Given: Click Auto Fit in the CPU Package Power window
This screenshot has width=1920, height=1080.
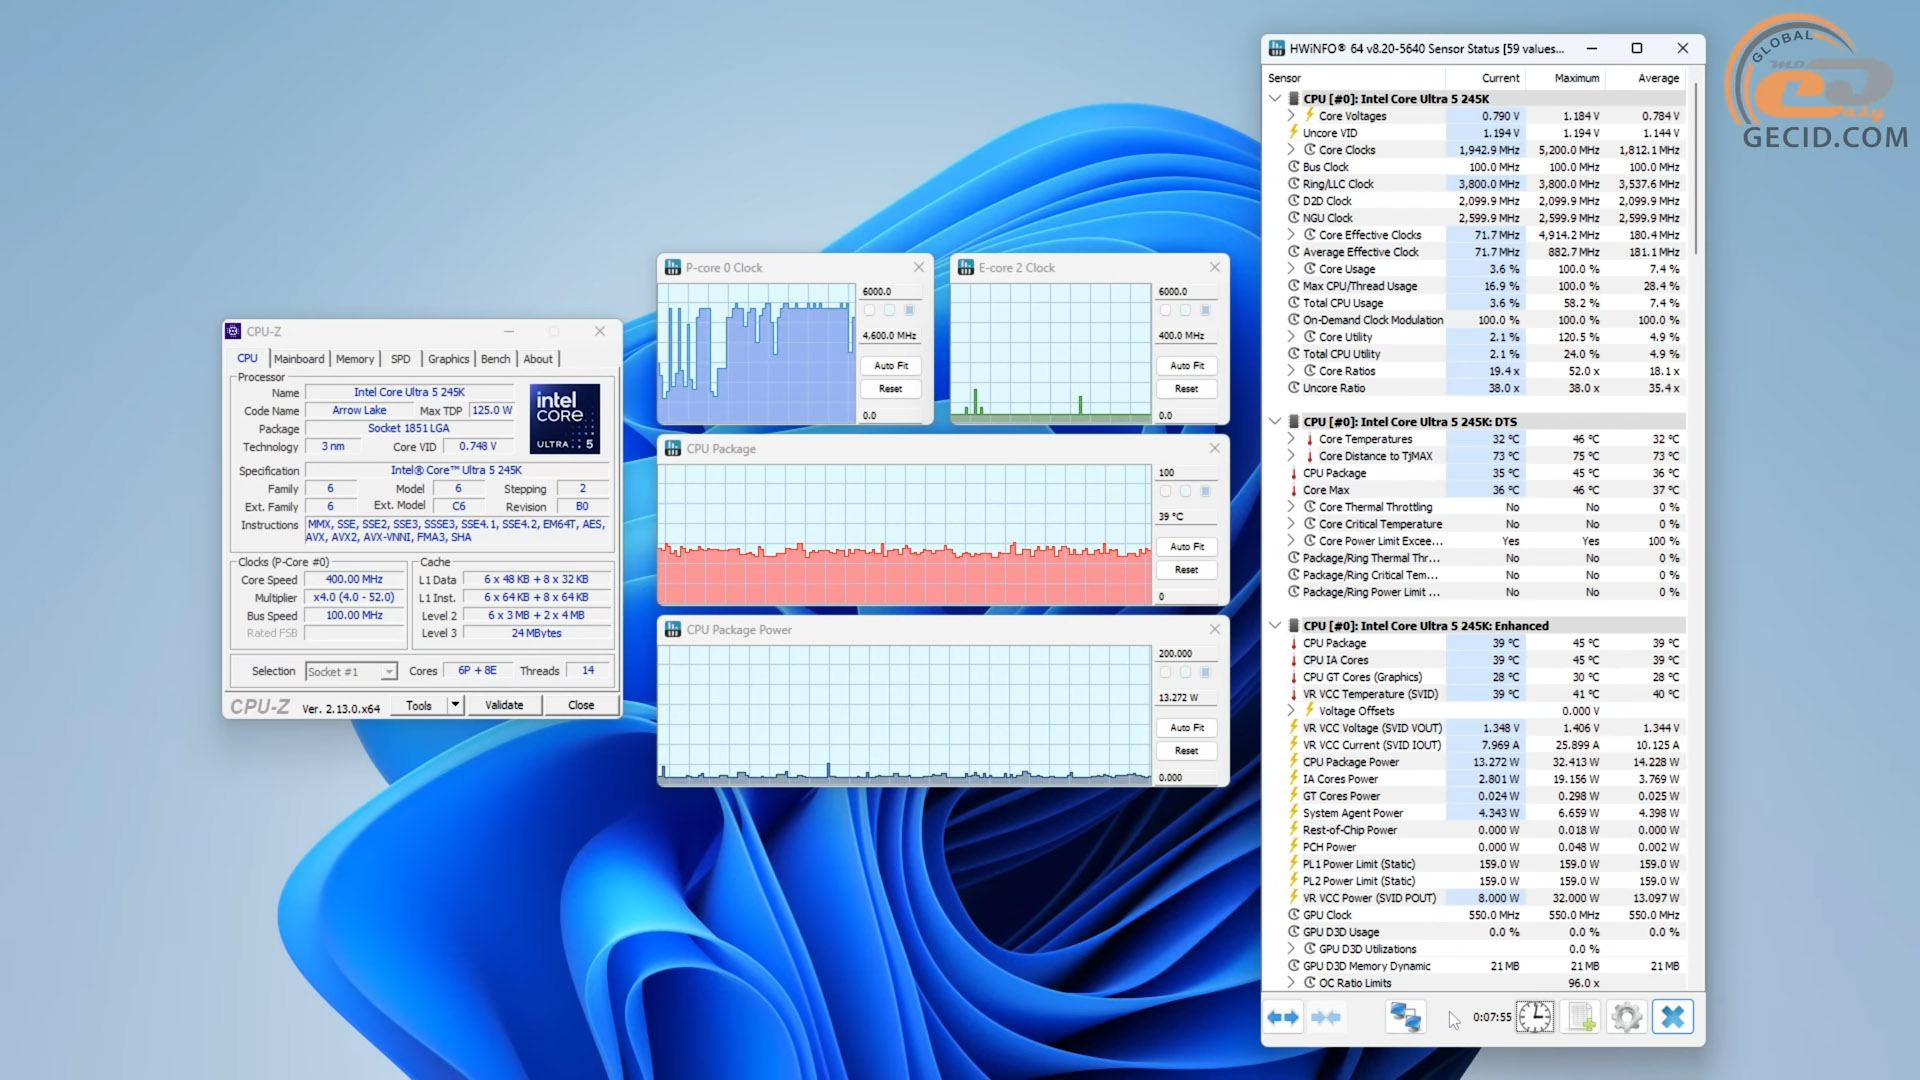Looking at the screenshot, I should (1186, 728).
